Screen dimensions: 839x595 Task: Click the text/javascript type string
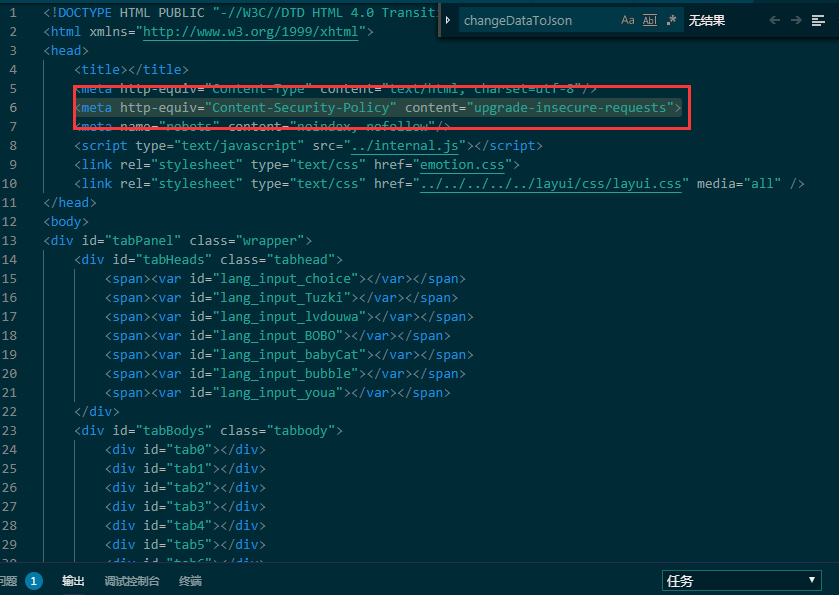[x=239, y=146]
